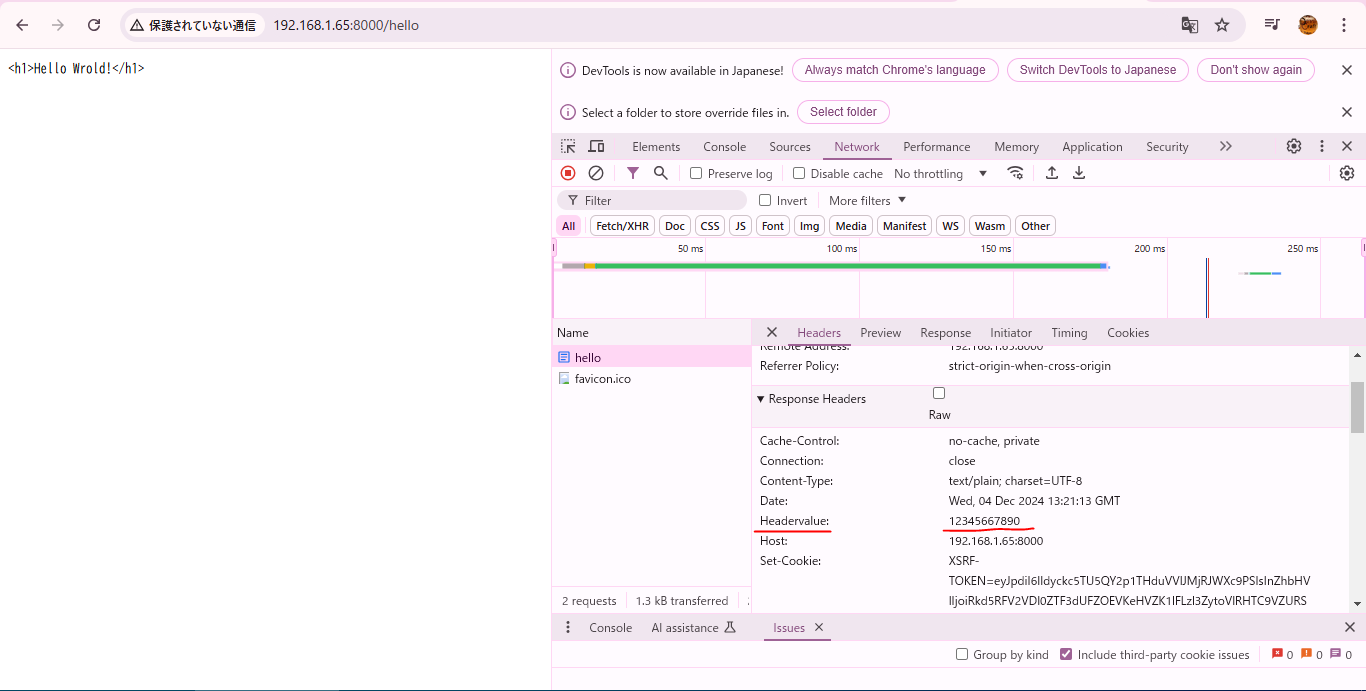The height and width of the screenshot is (691, 1366).
Task: Bookmark this page with the star icon
Action: coord(1222,25)
